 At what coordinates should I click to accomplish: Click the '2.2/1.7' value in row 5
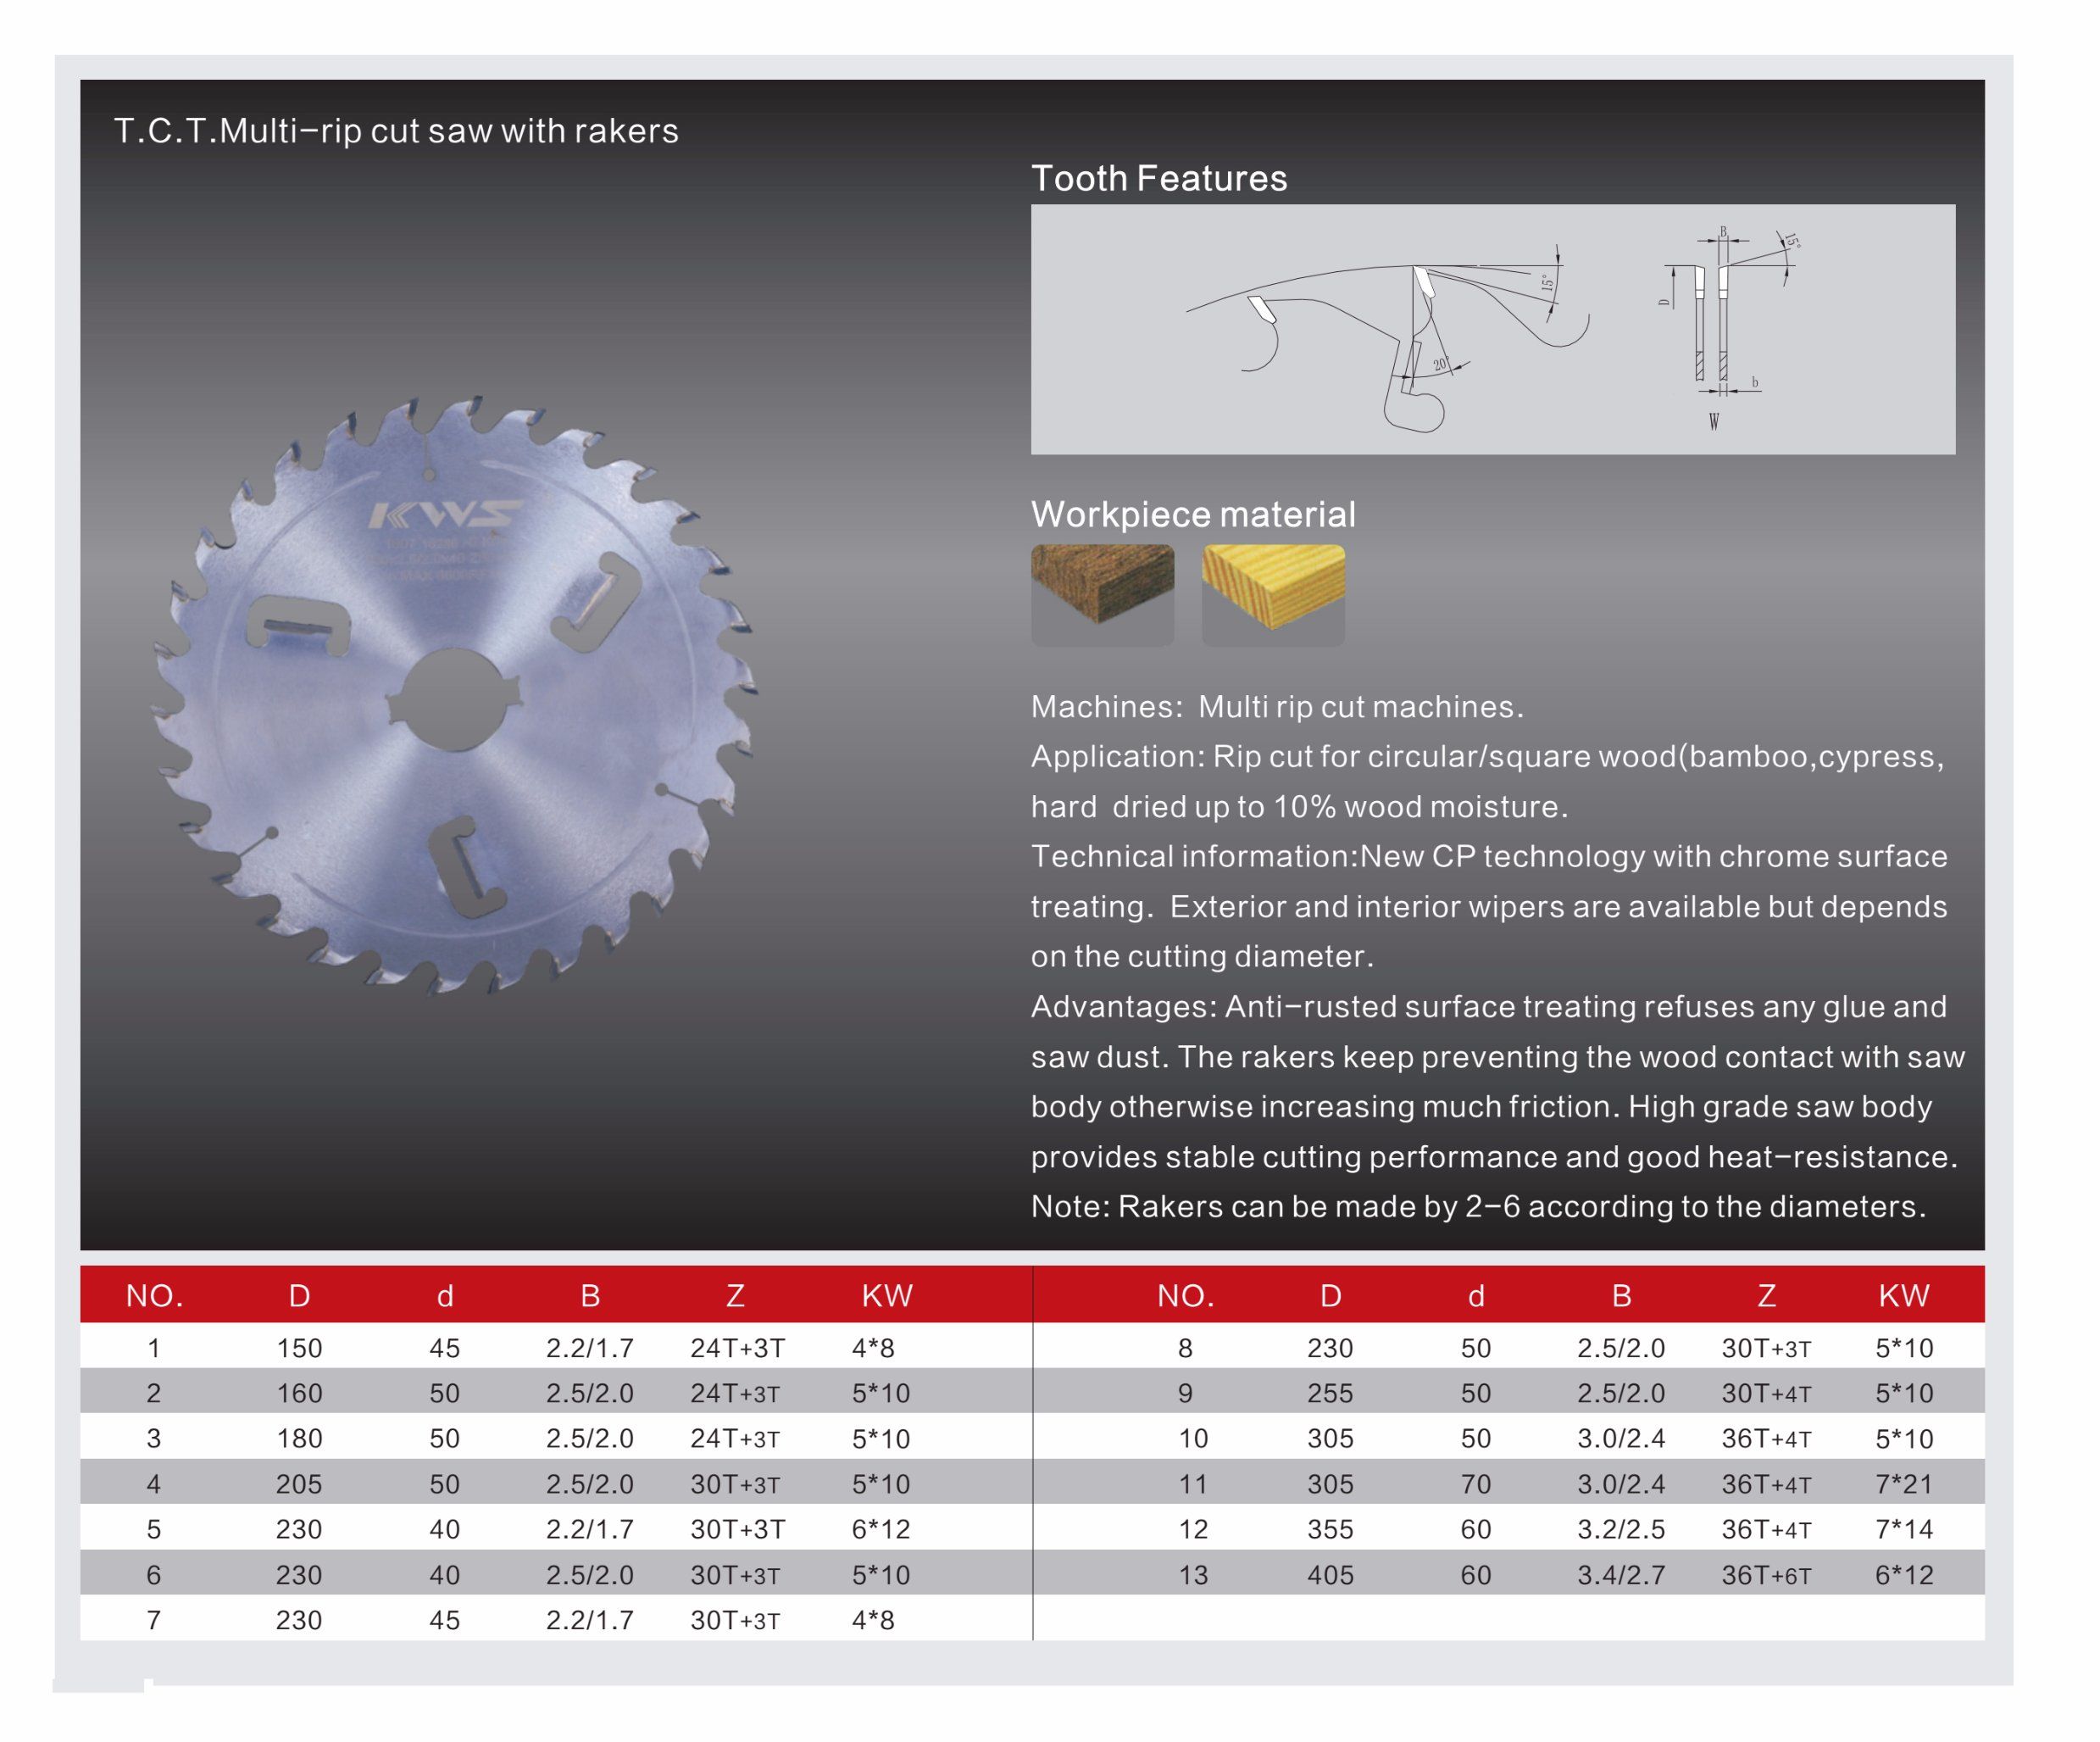tap(590, 1529)
